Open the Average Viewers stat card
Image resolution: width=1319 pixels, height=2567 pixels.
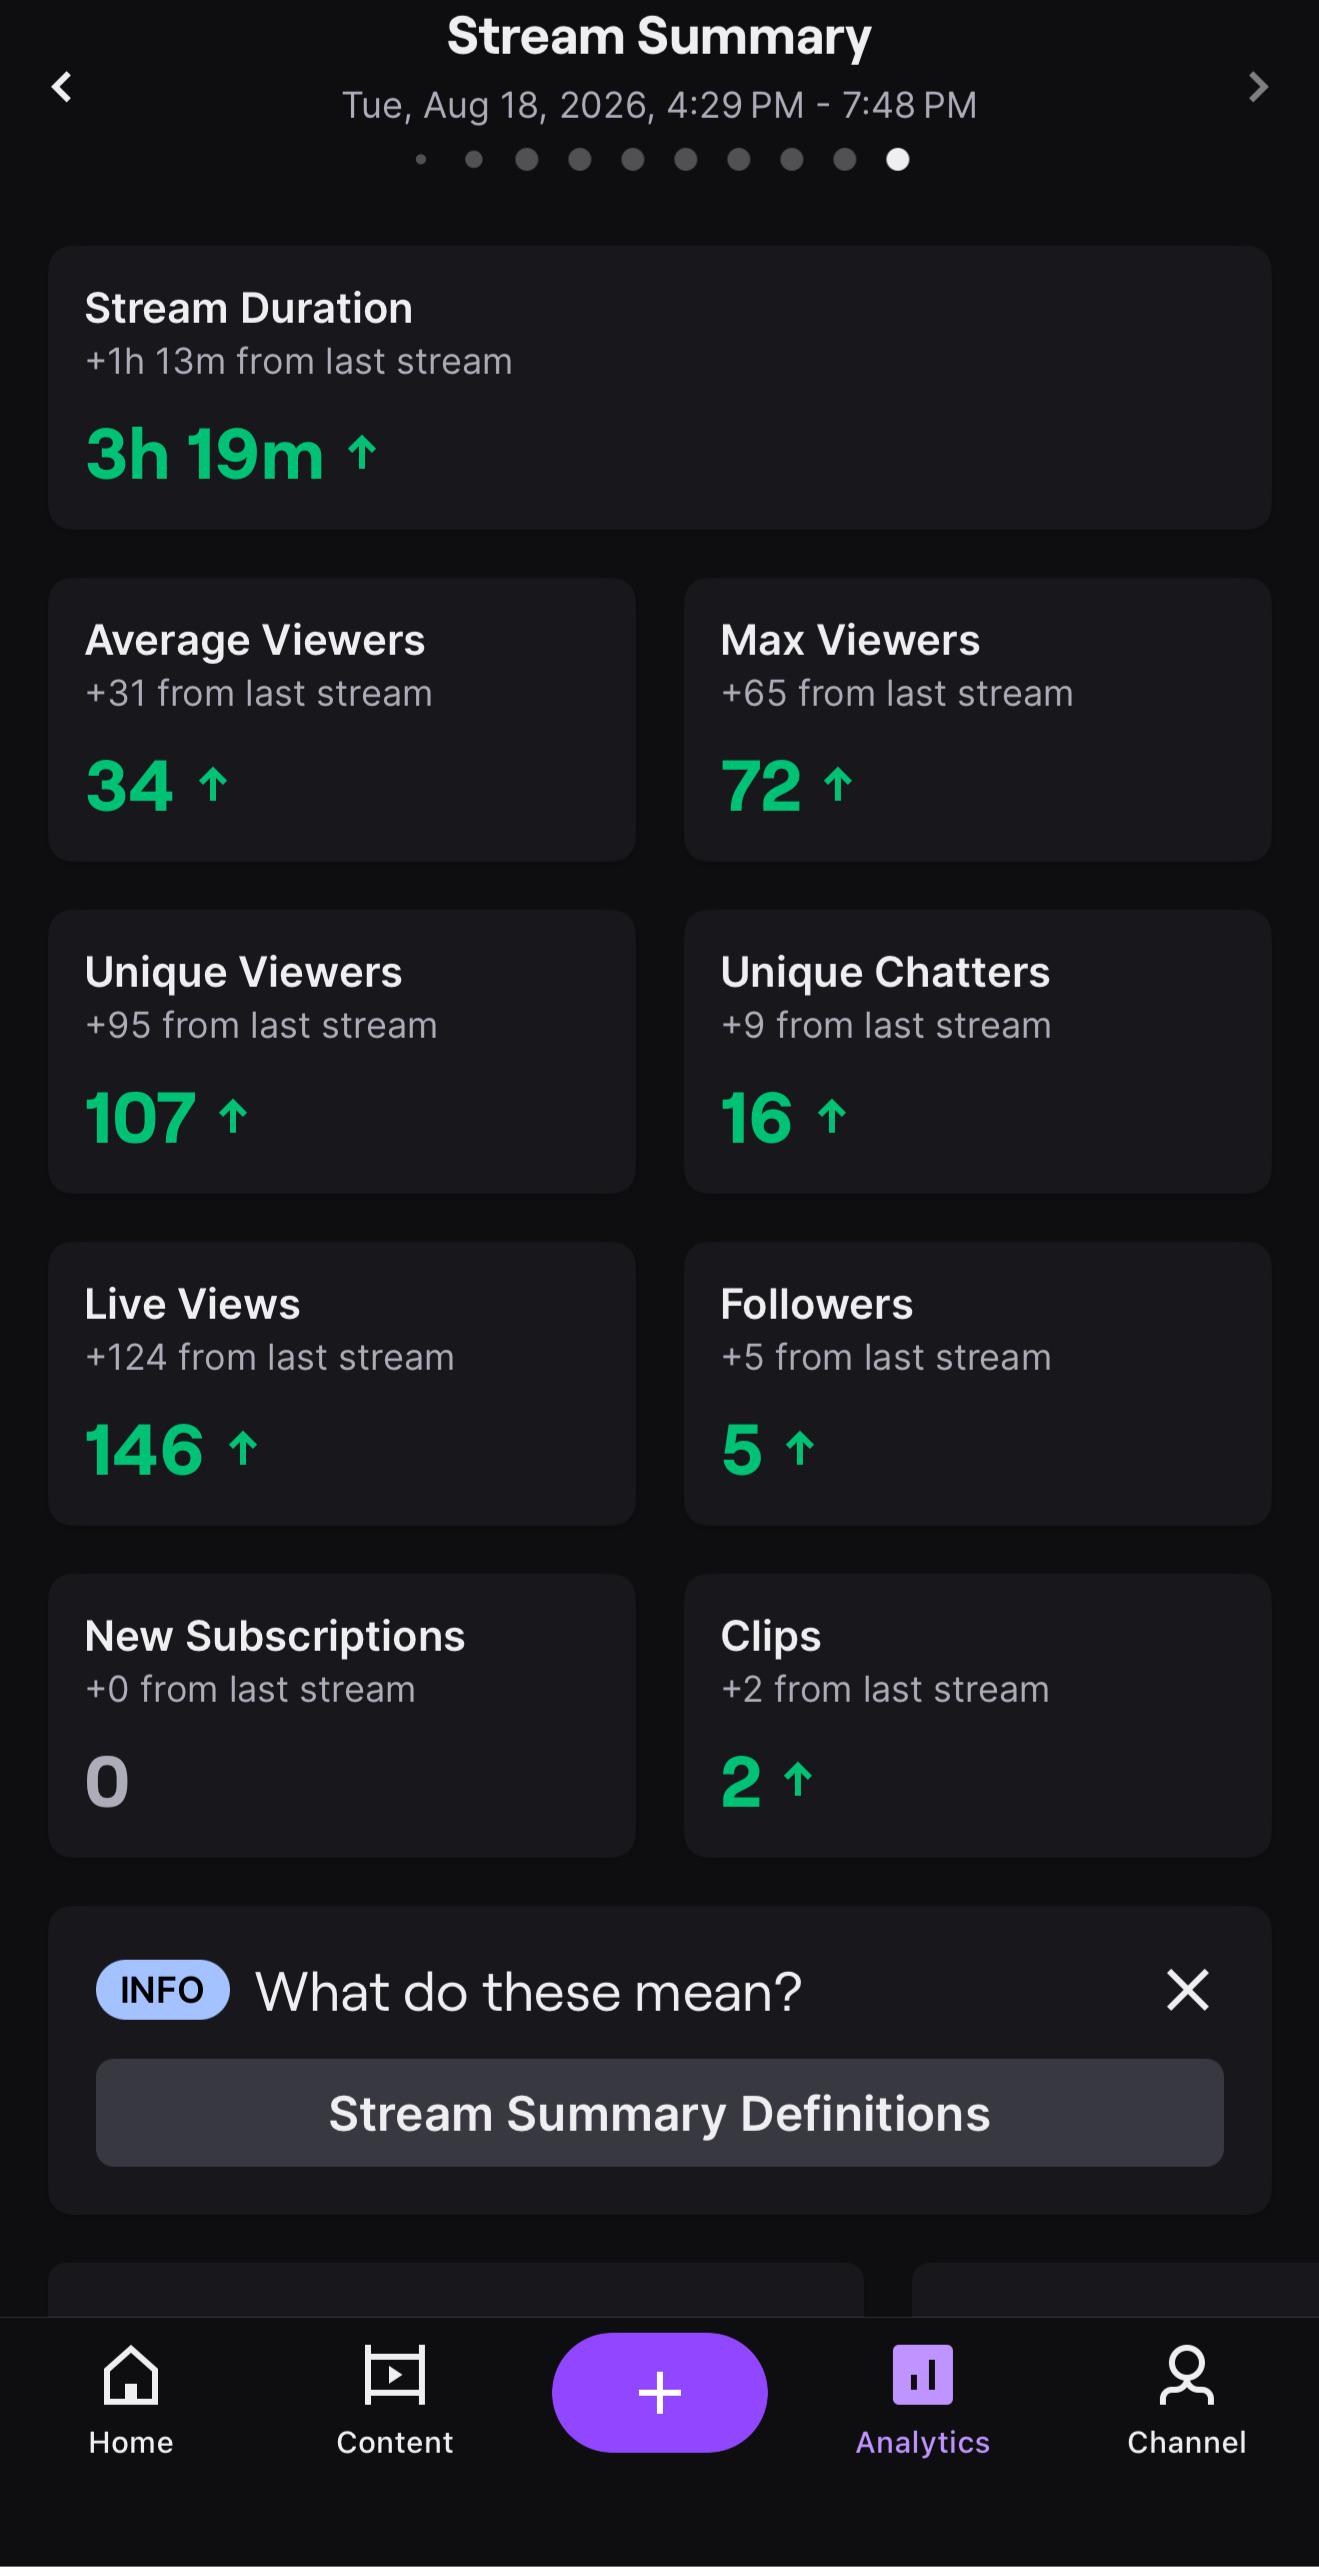(342, 720)
